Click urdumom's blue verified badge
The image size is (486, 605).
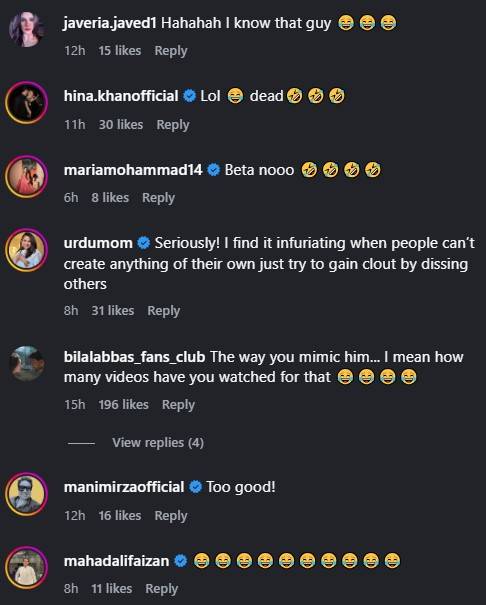(x=144, y=243)
